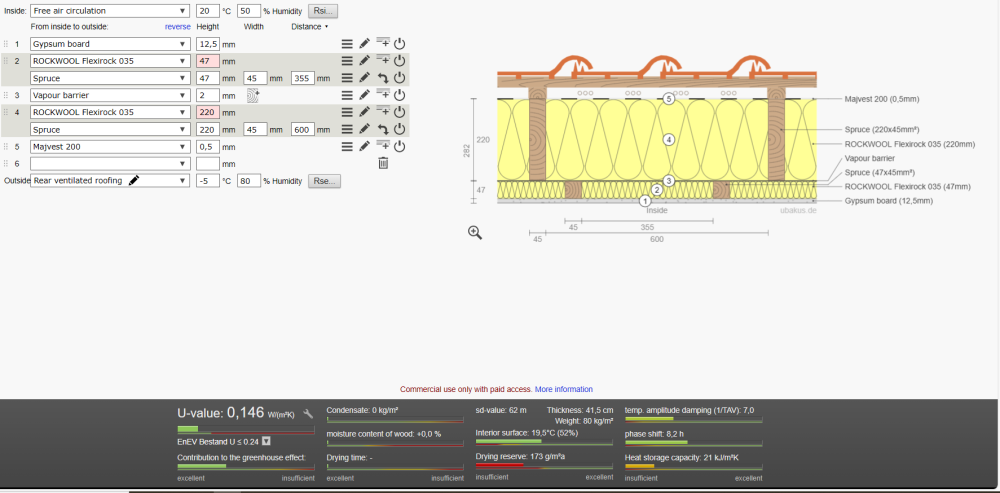Swap materials in the 220 mm Spruce row
This screenshot has height=493, width=1000.
tap(383, 129)
